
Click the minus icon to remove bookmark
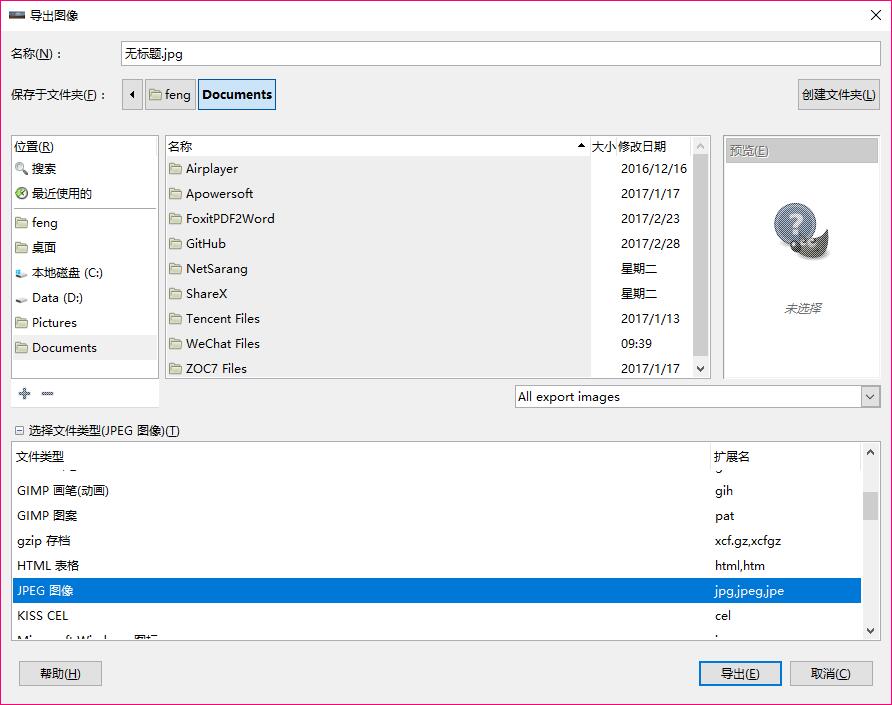[x=48, y=393]
